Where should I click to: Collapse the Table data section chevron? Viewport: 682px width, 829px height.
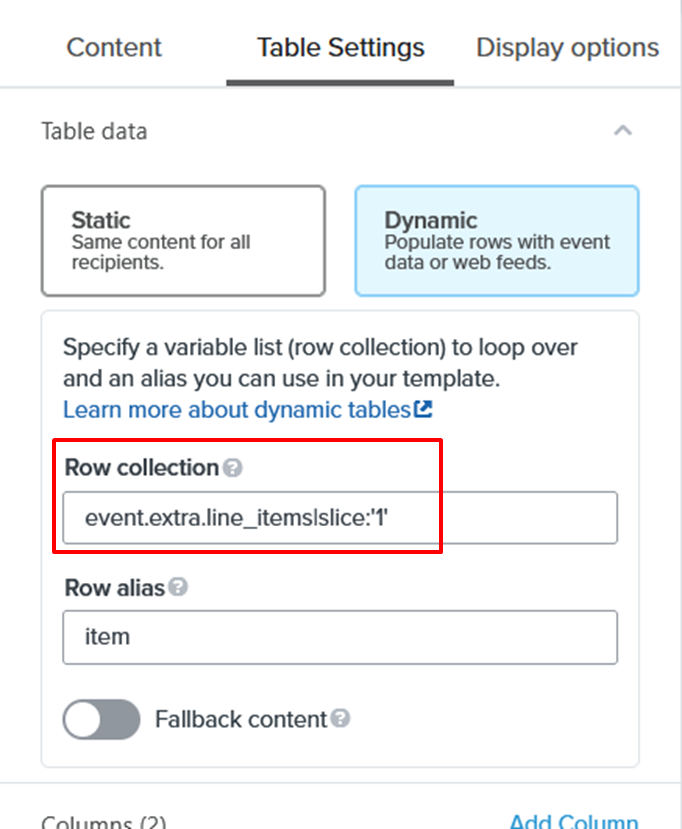623,131
